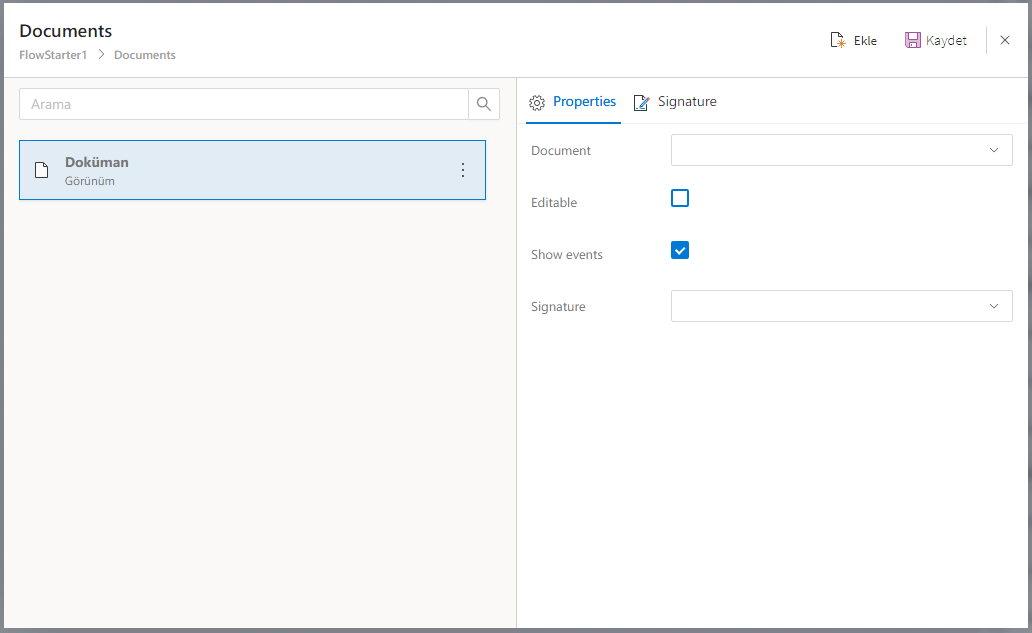Uncheck the Show events checkbox
1032x633 pixels.
(x=680, y=250)
